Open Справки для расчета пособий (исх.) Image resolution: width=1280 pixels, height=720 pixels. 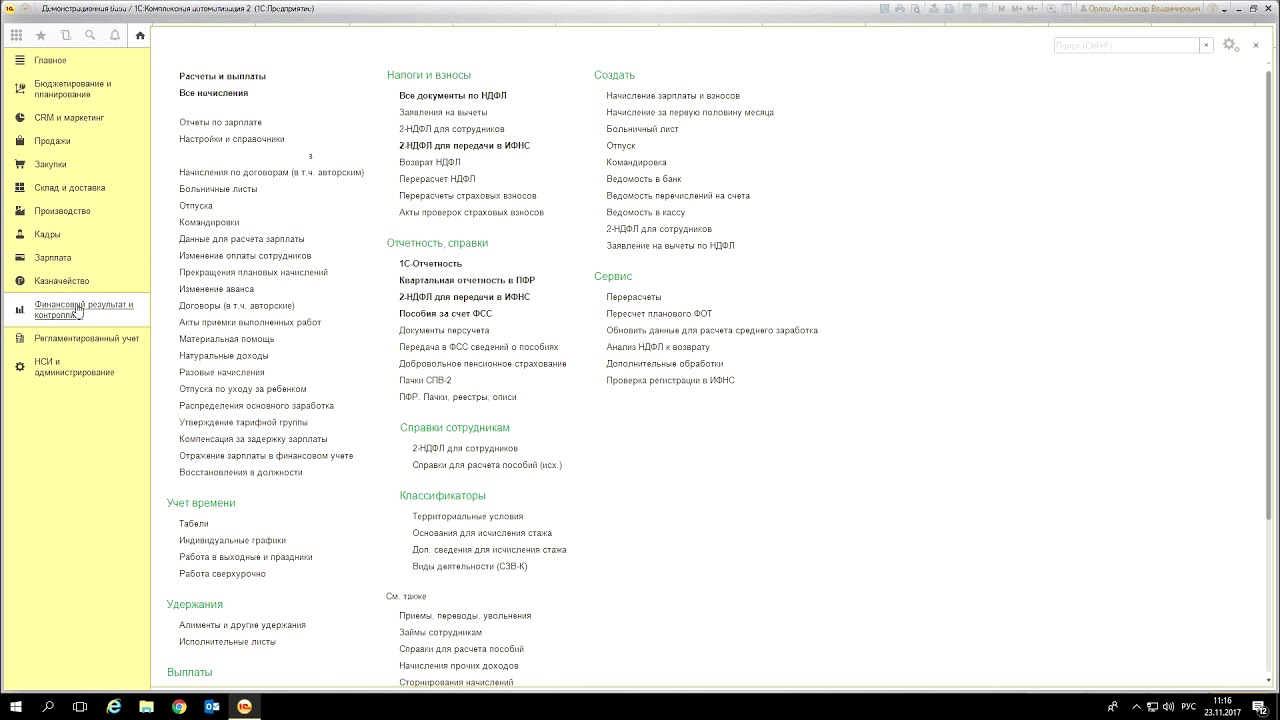click(487, 465)
